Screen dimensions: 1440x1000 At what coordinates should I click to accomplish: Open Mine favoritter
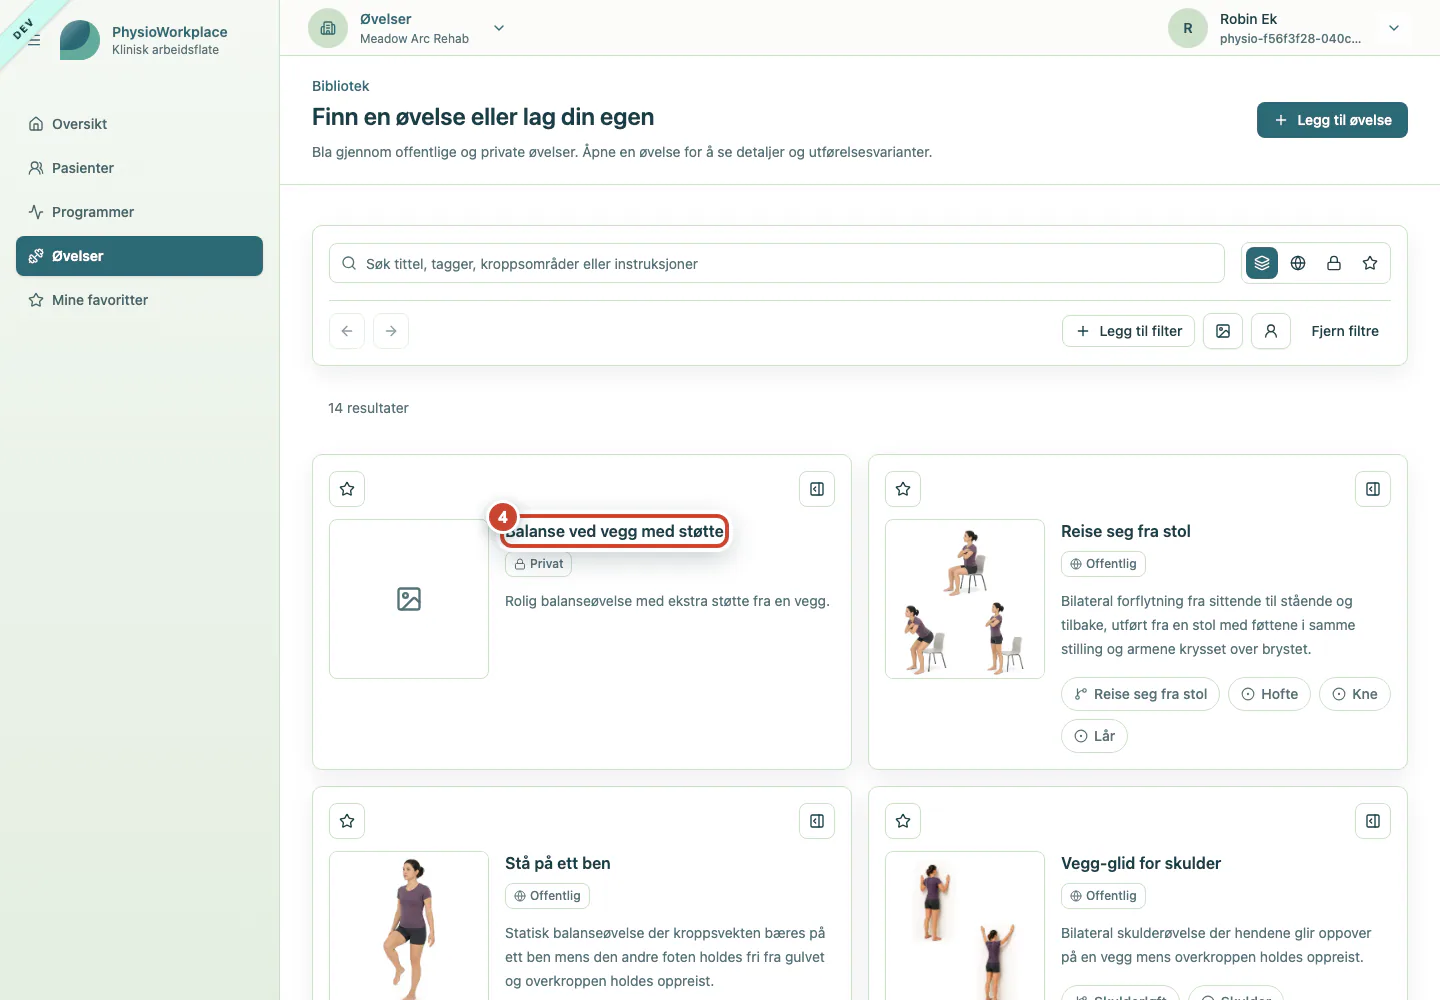click(139, 300)
